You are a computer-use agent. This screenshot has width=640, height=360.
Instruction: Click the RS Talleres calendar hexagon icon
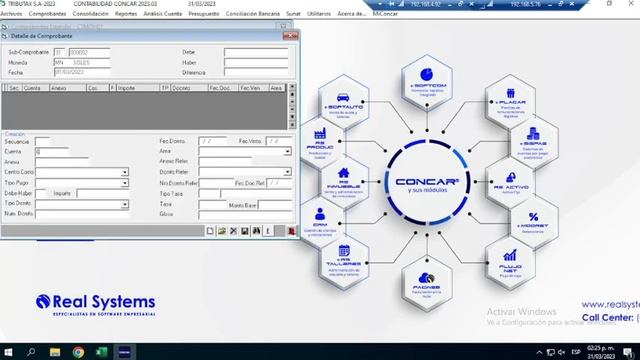pos(343,262)
